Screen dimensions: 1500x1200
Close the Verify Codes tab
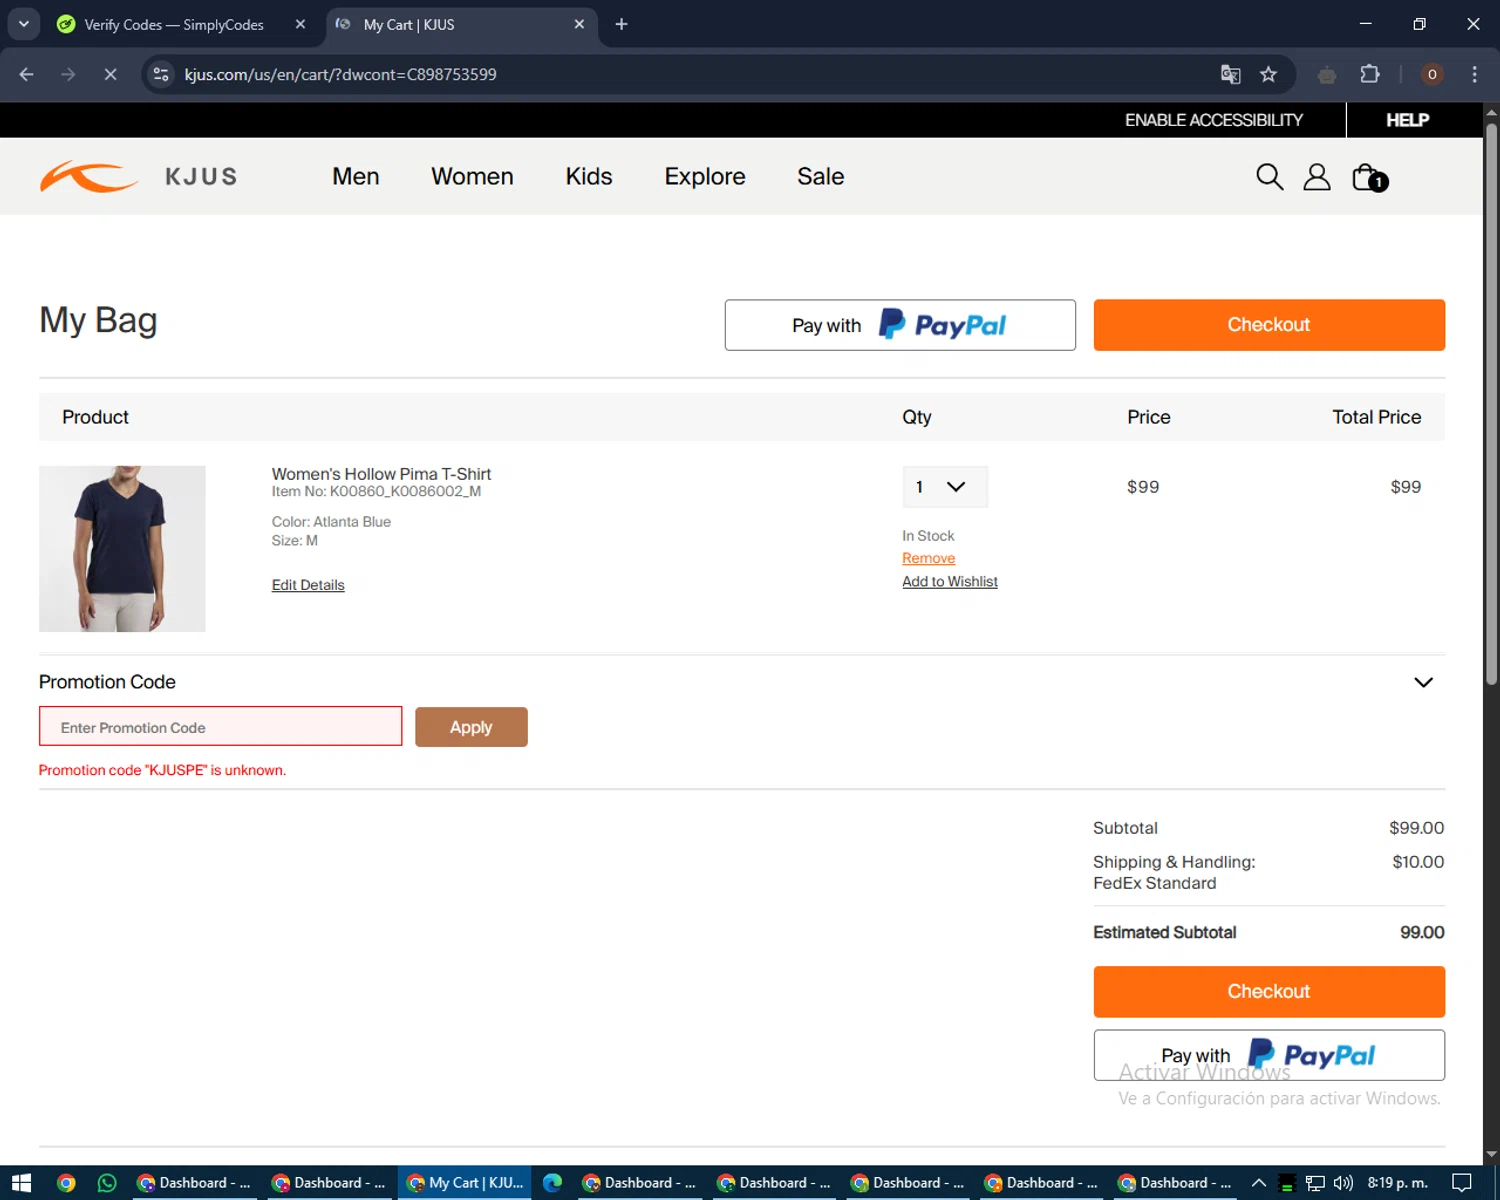click(300, 24)
